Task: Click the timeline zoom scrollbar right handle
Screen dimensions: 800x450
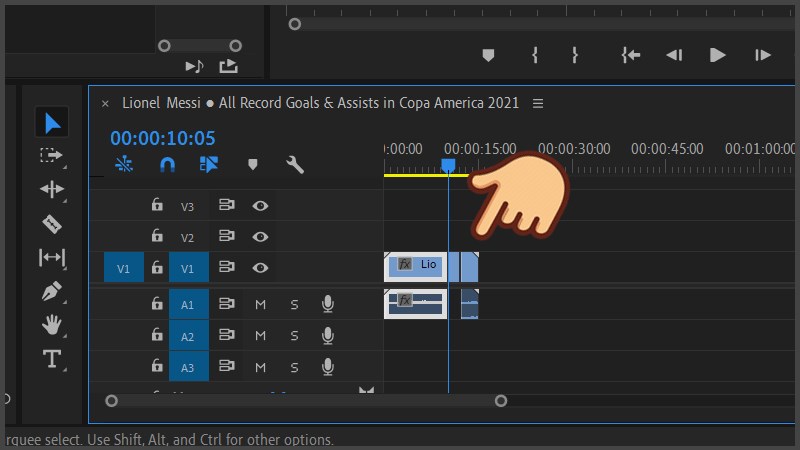Action: 501,401
